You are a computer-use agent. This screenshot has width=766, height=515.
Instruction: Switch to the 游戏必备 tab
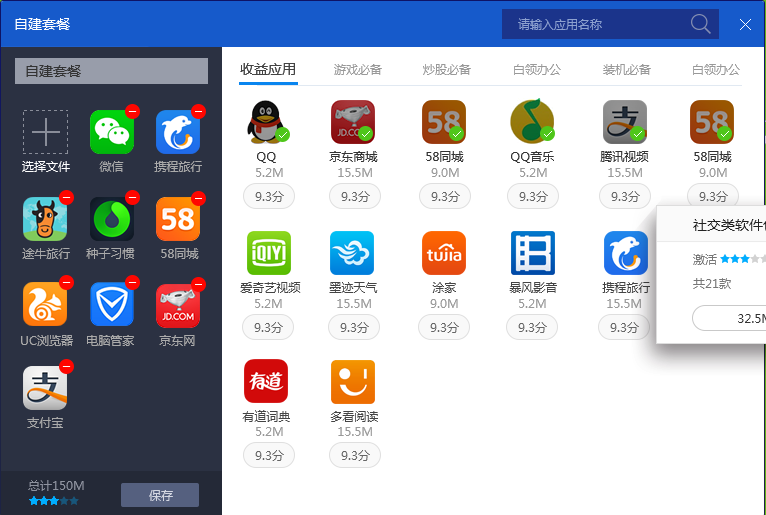tap(358, 69)
